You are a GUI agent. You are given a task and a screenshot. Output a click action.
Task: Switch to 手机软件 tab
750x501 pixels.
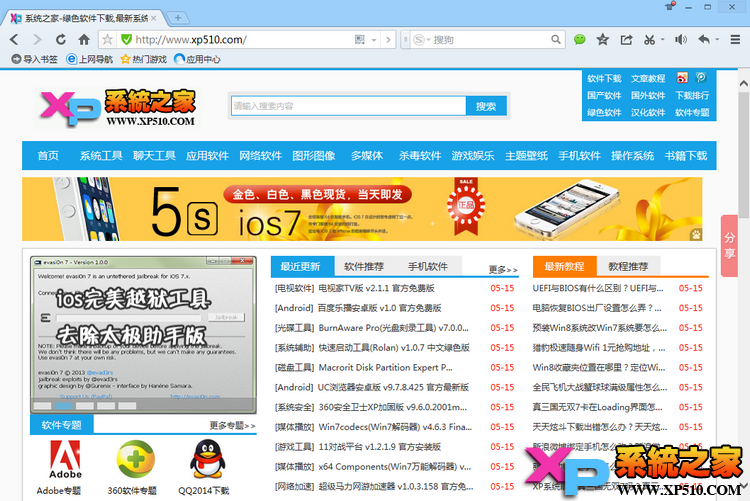tap(428, 267)
